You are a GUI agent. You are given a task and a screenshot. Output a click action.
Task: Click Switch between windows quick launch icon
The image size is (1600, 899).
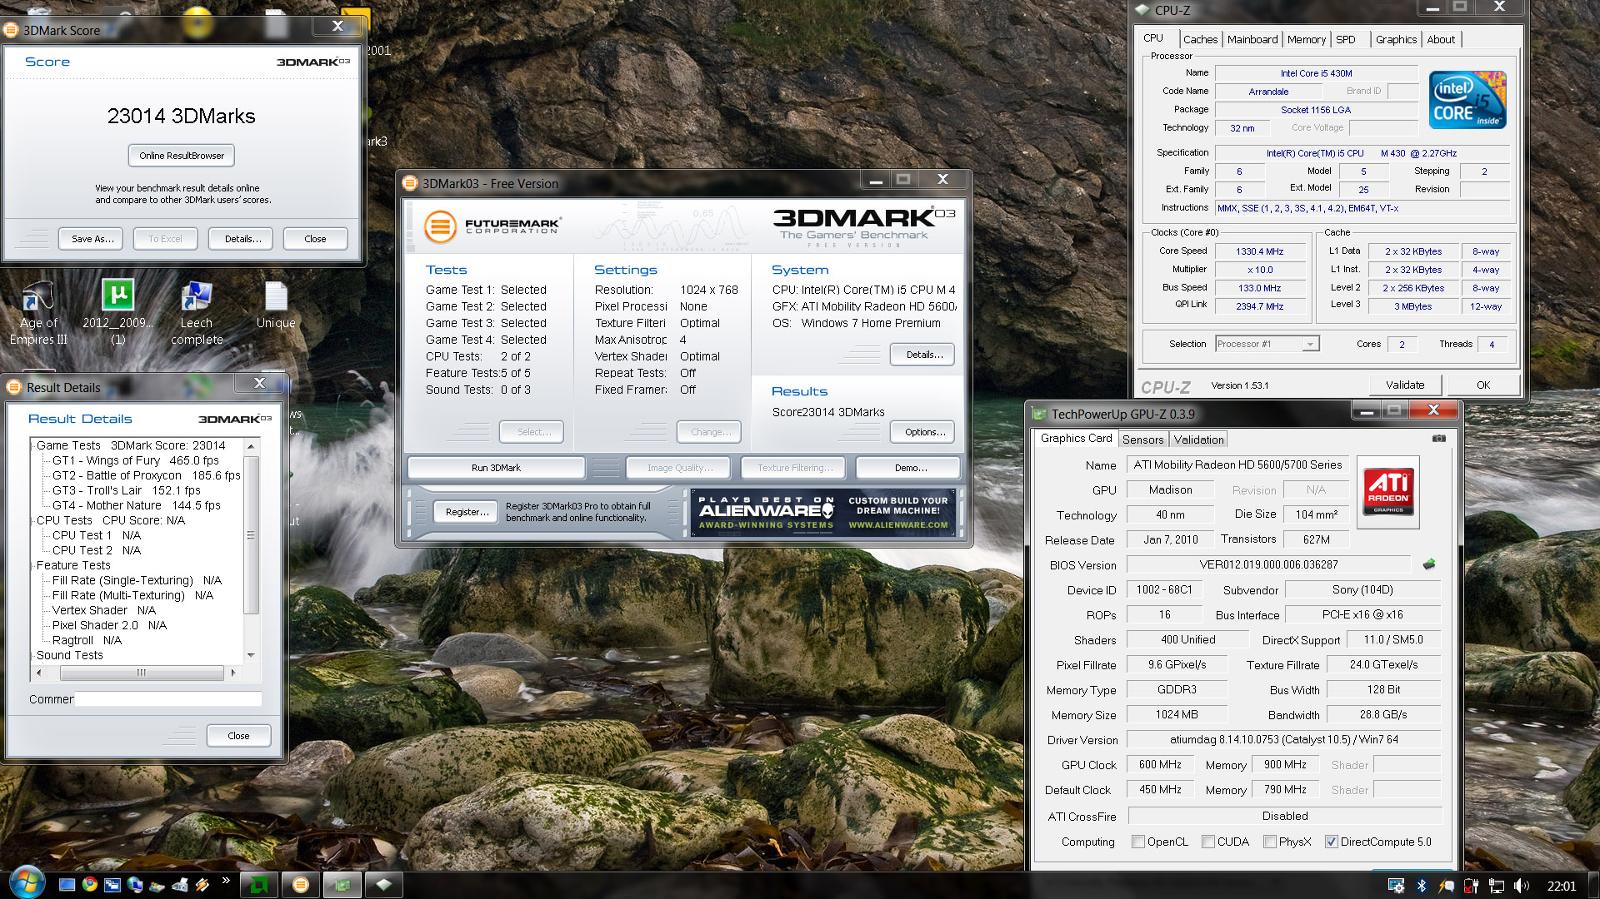pyautogui.click(x=112, y=884)
